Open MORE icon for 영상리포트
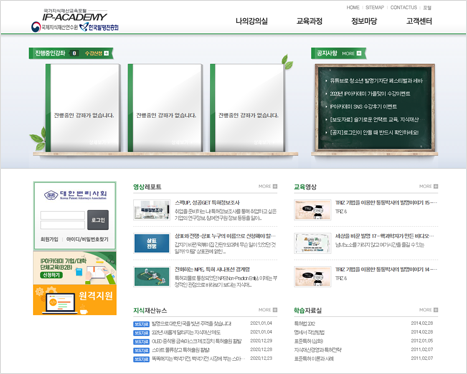467x374 pixels. (275, 186)
